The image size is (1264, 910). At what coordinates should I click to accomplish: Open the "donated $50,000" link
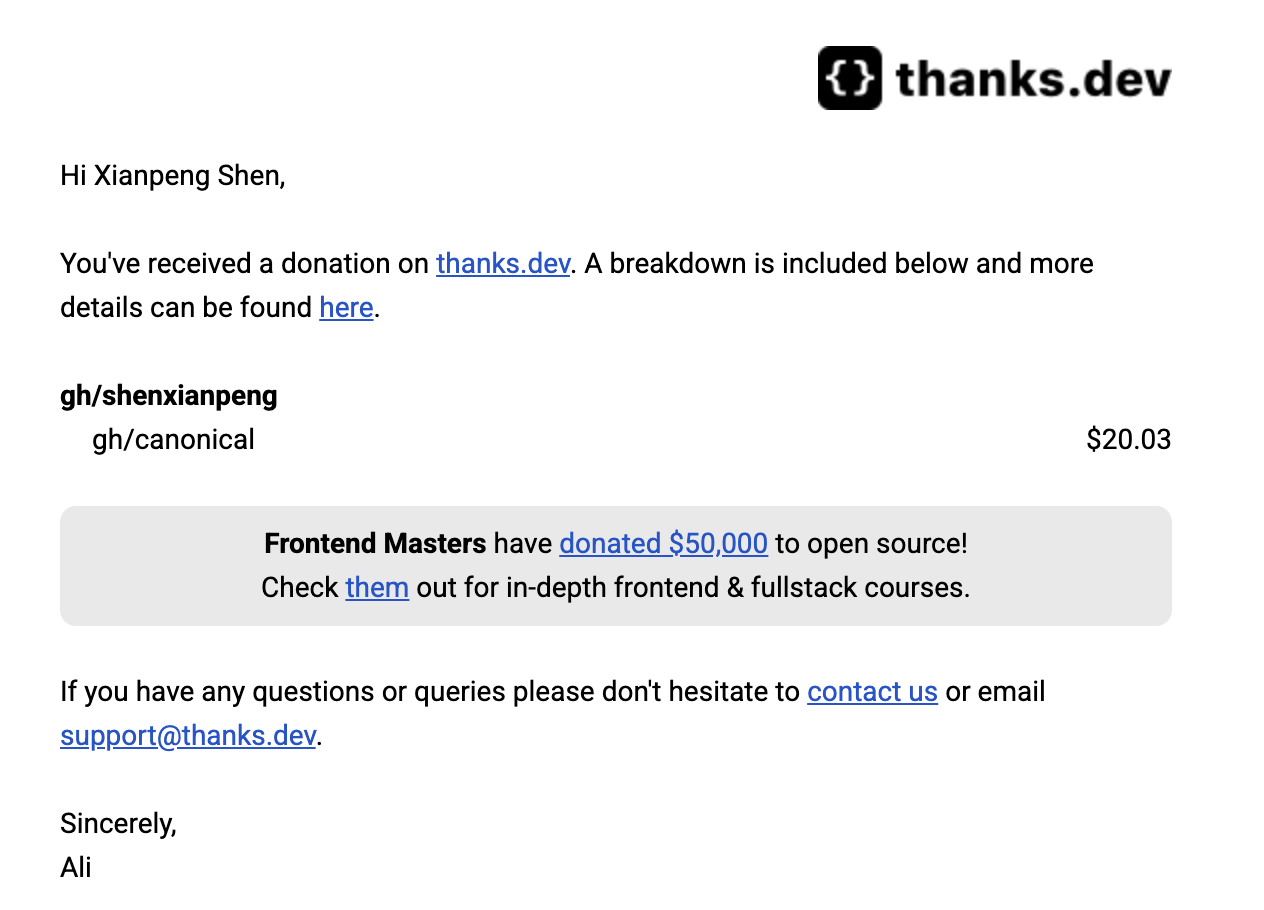click(x=663, y=544)
